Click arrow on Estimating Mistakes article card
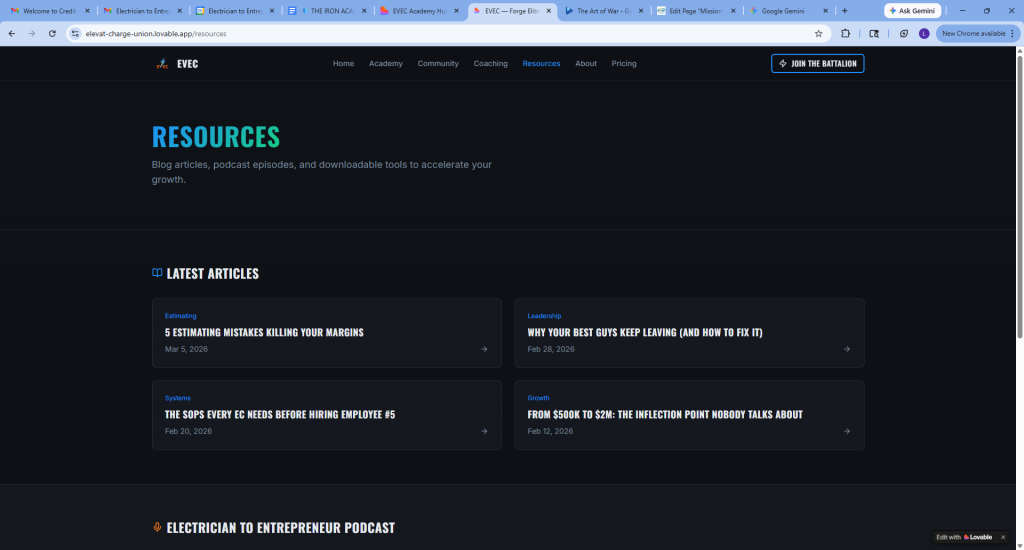Viewport: 1024px width, 550px height. pyautogui.click(x=484, y=349)
